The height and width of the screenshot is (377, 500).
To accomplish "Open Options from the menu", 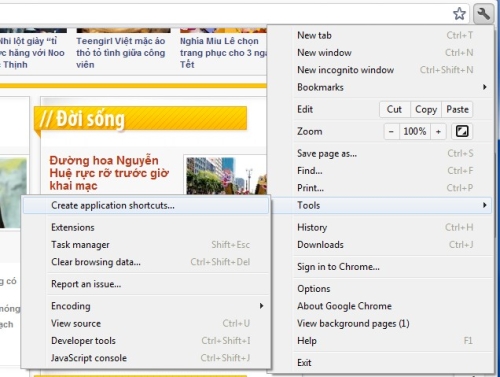I will (x=392, y=289).
